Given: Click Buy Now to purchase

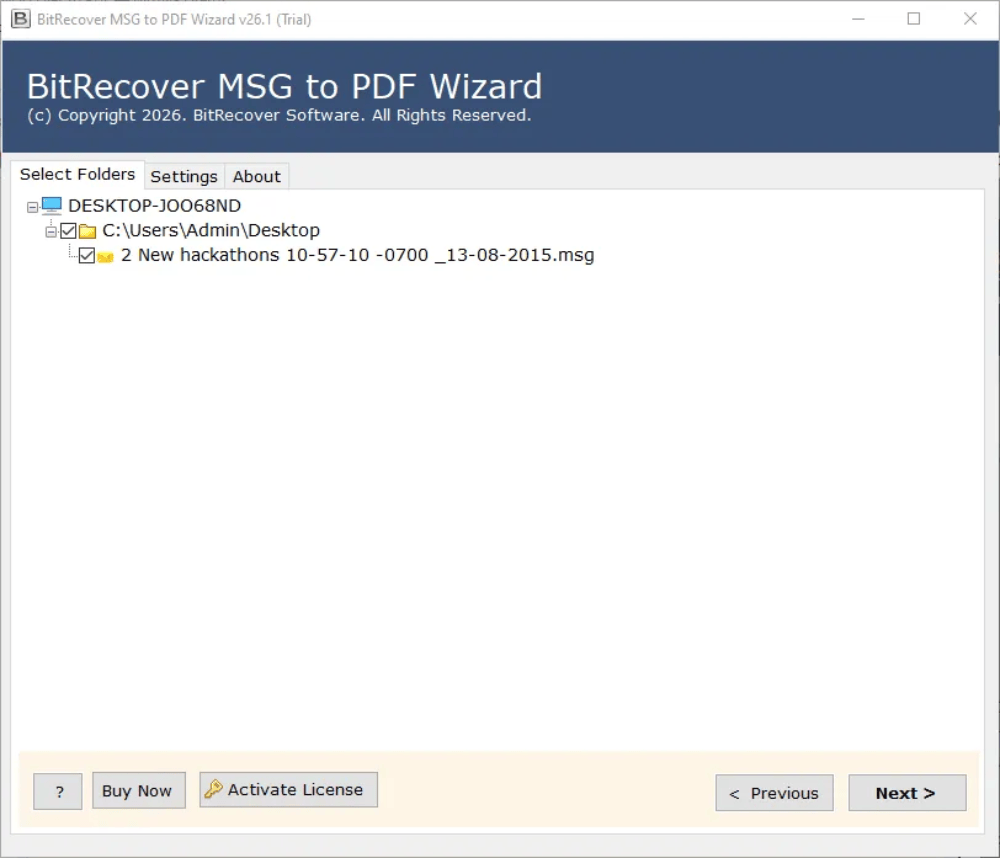Looking at the screenshot, I should coord(138,790).
